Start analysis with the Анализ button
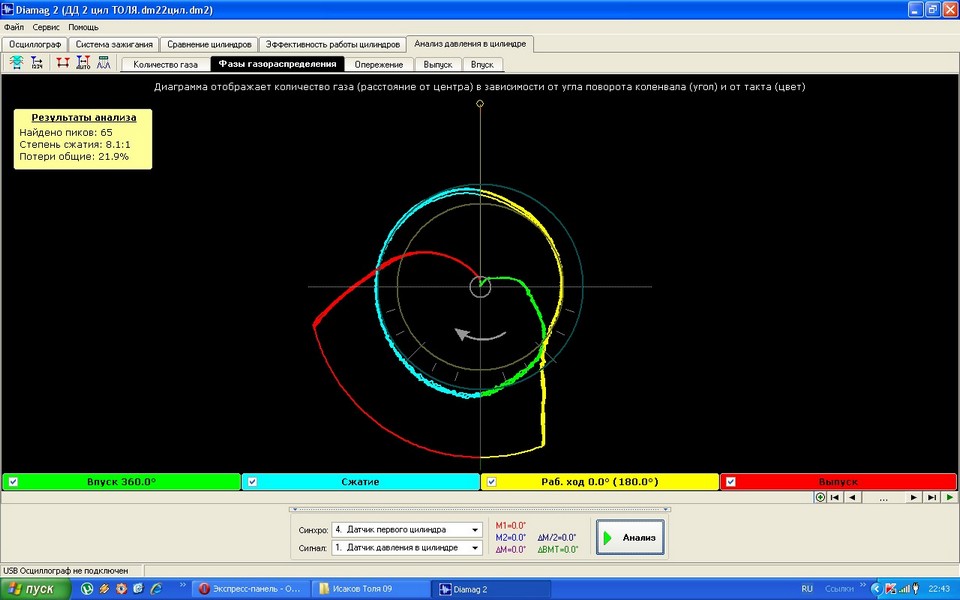Viewport: 960px width, 600px height. coord(630,538)
